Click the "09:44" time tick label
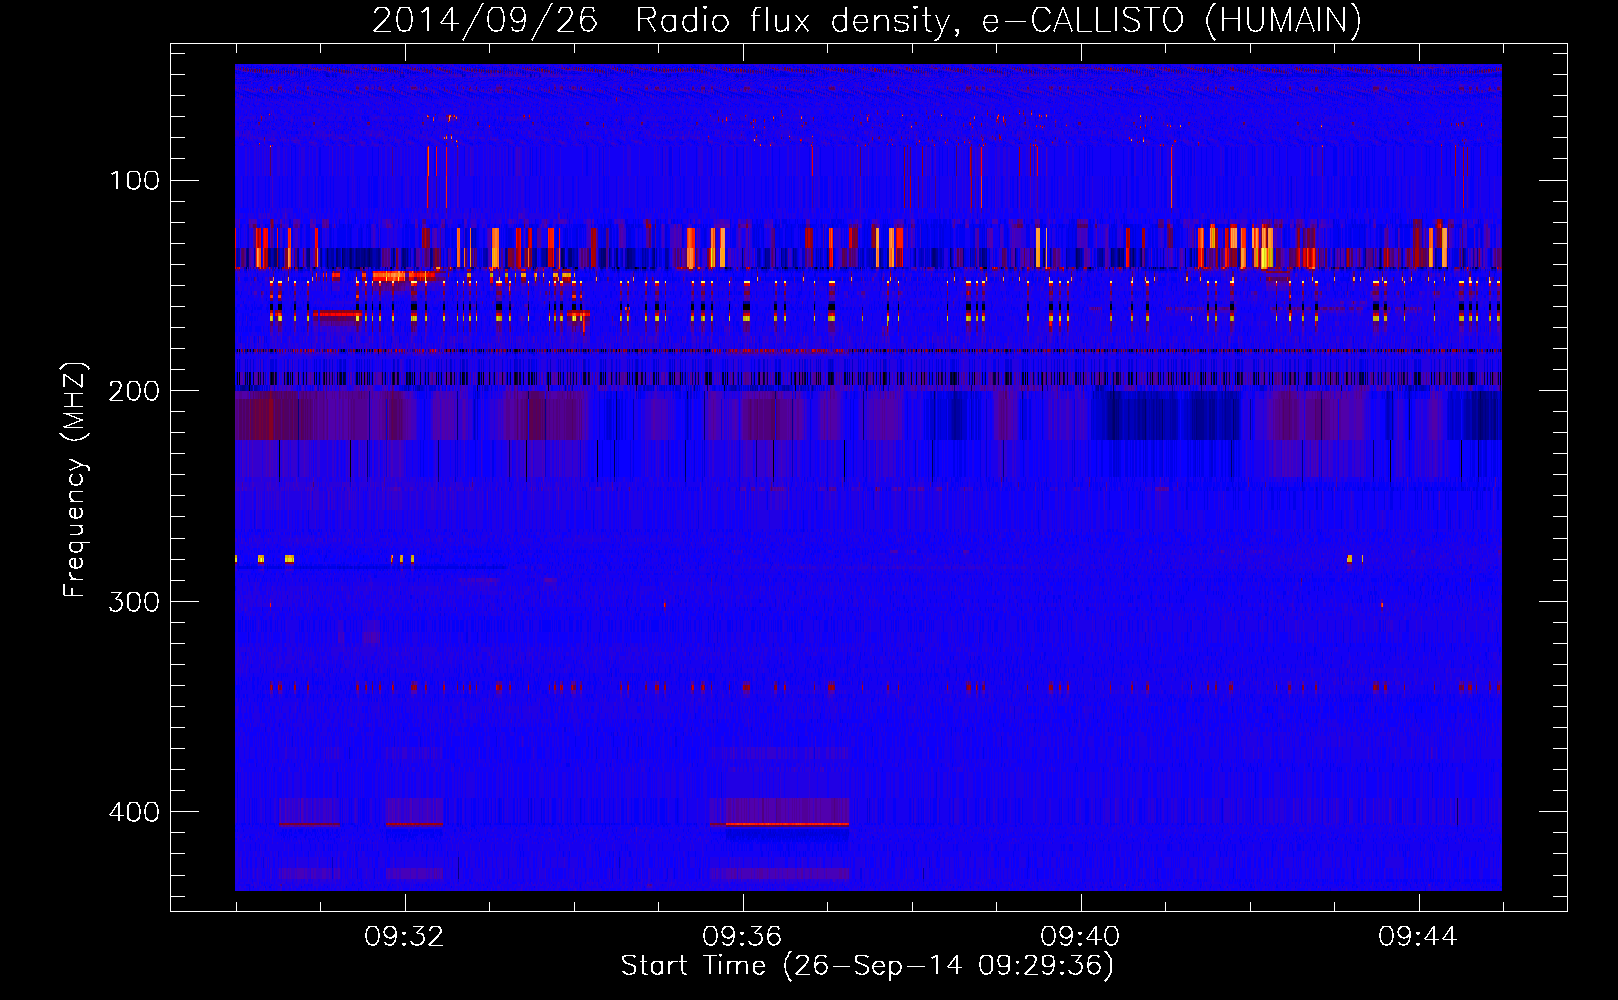The width and height of the screenshot is (1618, 1000). (1418, 937)
